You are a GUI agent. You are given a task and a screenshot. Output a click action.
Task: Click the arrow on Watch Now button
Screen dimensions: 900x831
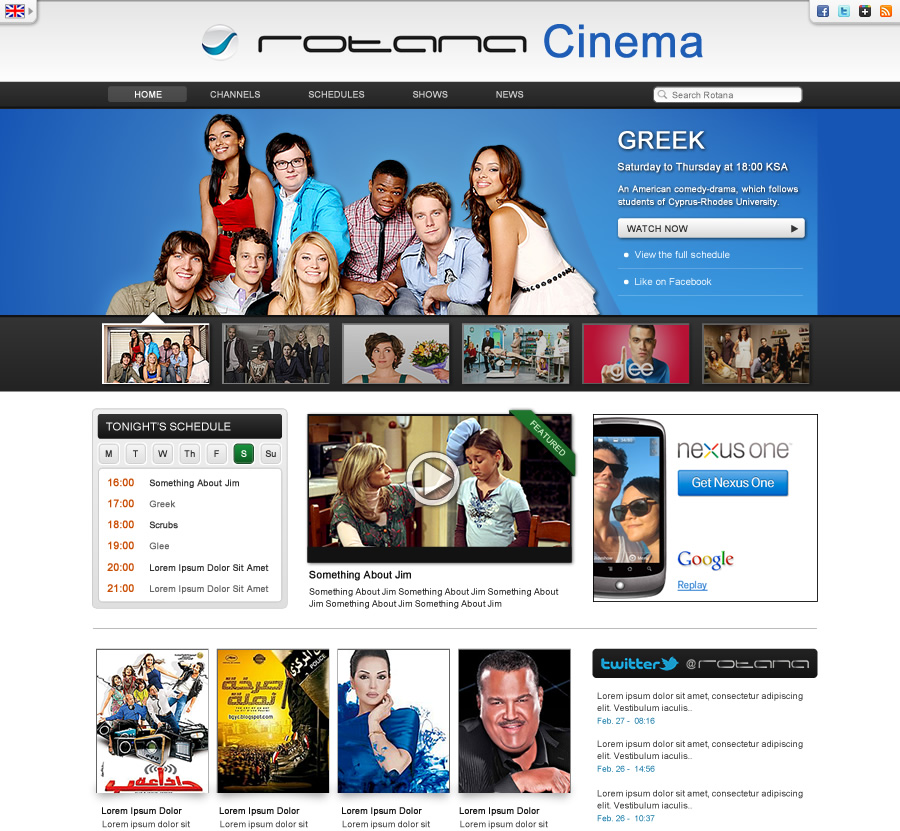pos(794,228)
